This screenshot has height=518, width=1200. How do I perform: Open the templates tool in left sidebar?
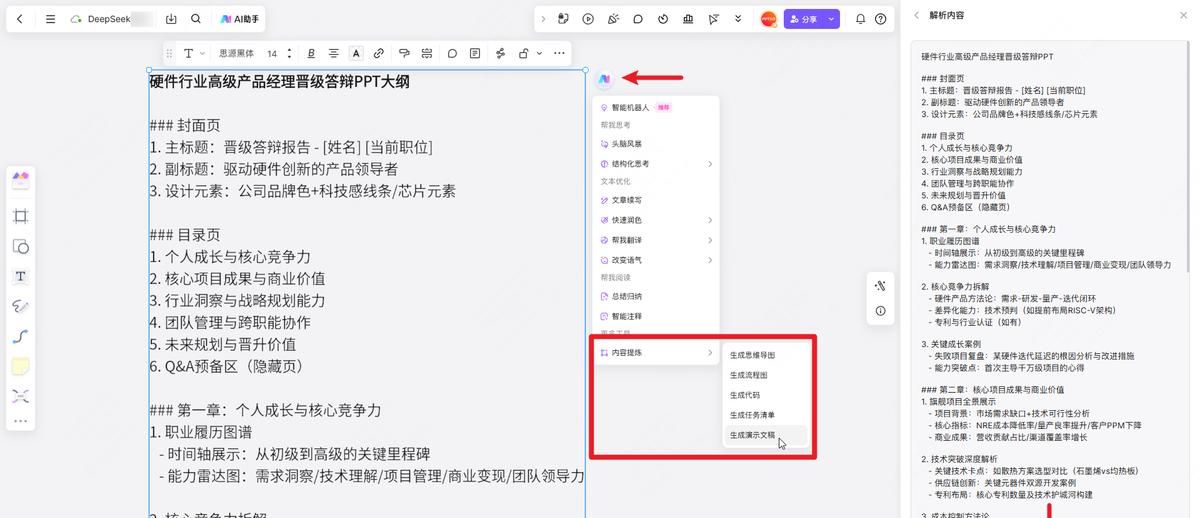coord(20,180)
